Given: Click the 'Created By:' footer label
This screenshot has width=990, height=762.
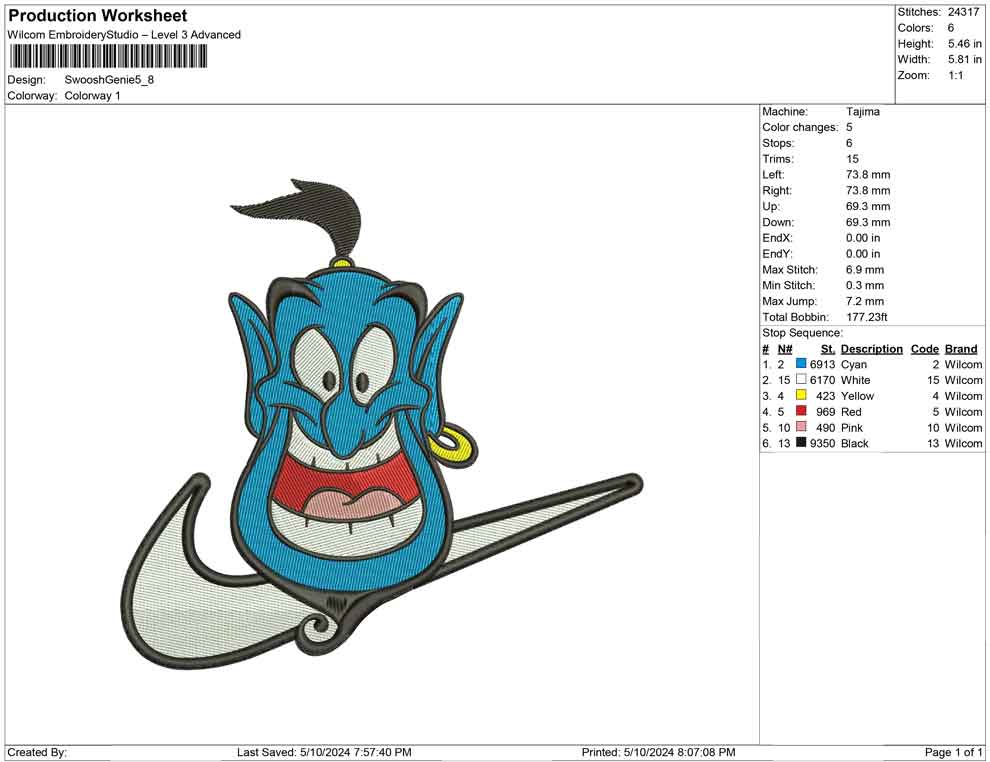Looking at the screenshot, I should click(37, 752).
